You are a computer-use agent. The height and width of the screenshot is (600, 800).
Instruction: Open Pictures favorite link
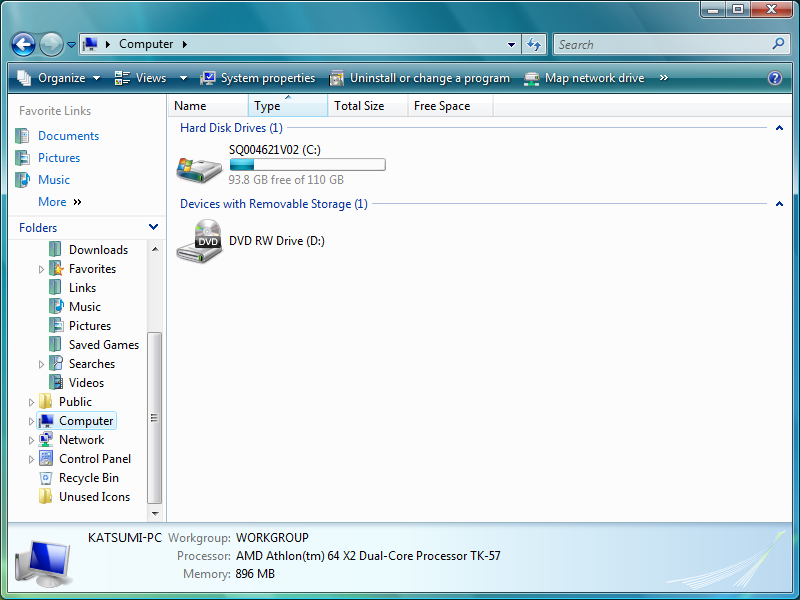point(59,158)
